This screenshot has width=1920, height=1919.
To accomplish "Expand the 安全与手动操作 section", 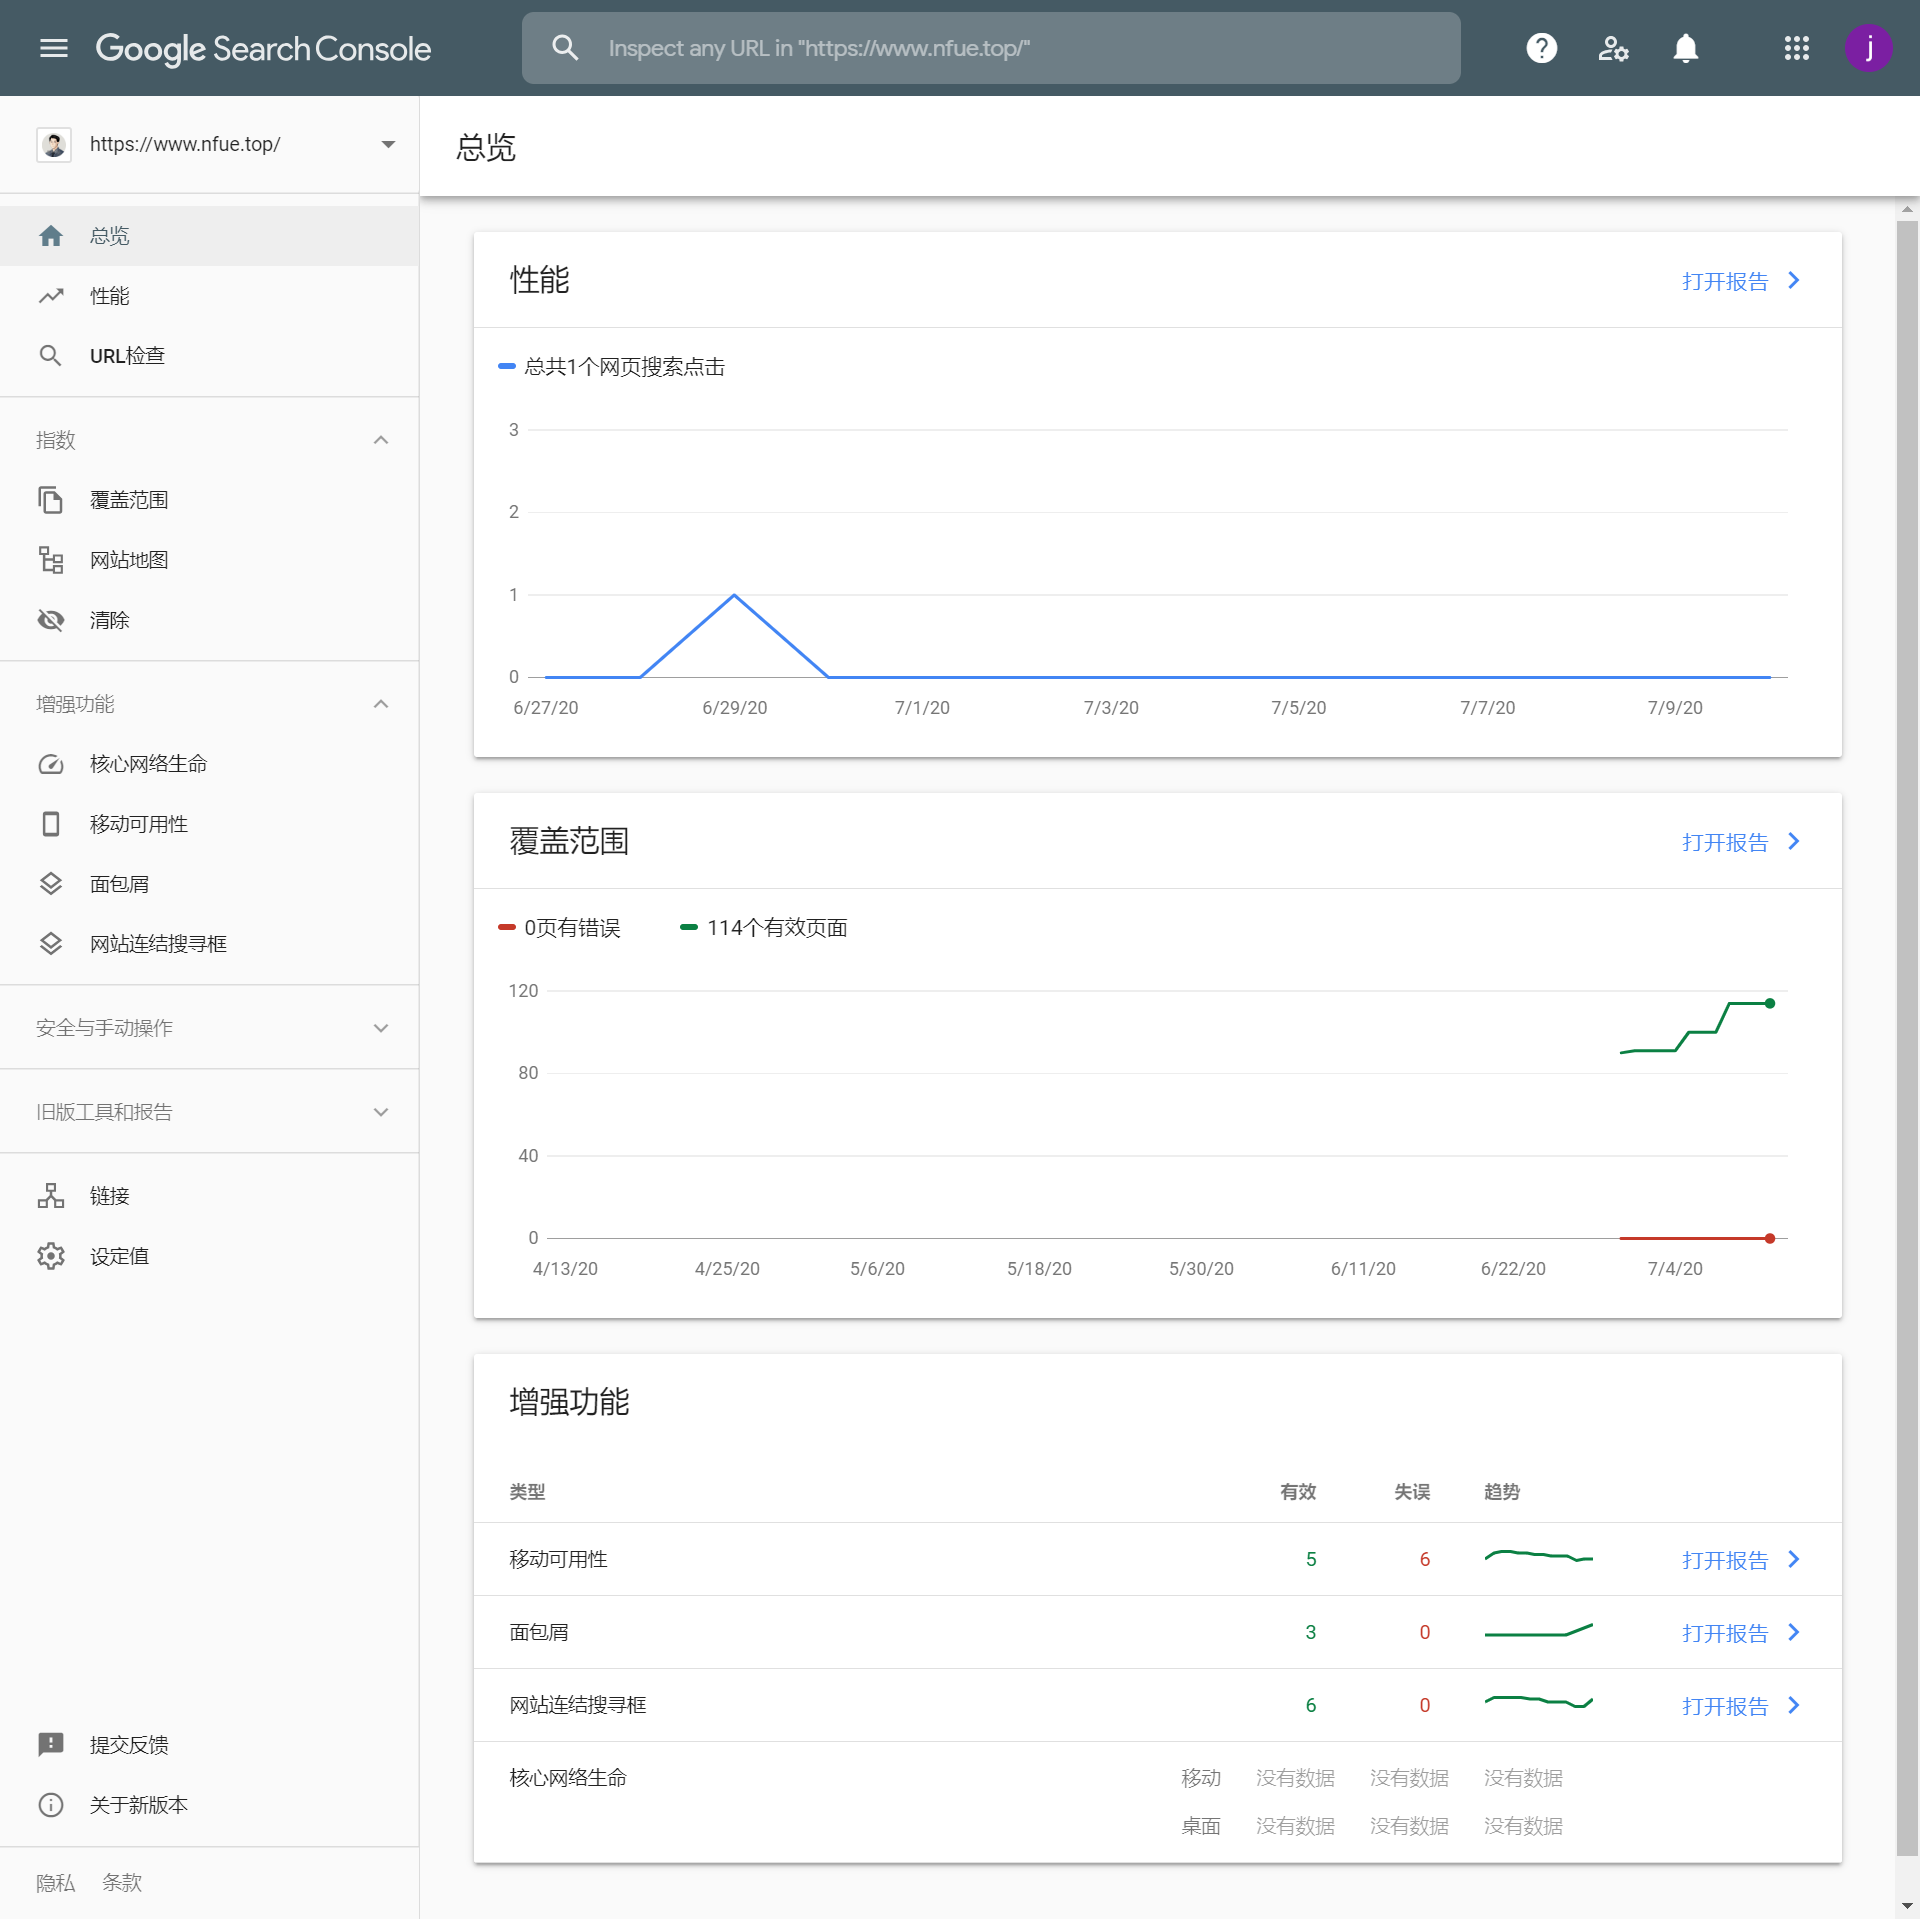I will click(381, 1028).
